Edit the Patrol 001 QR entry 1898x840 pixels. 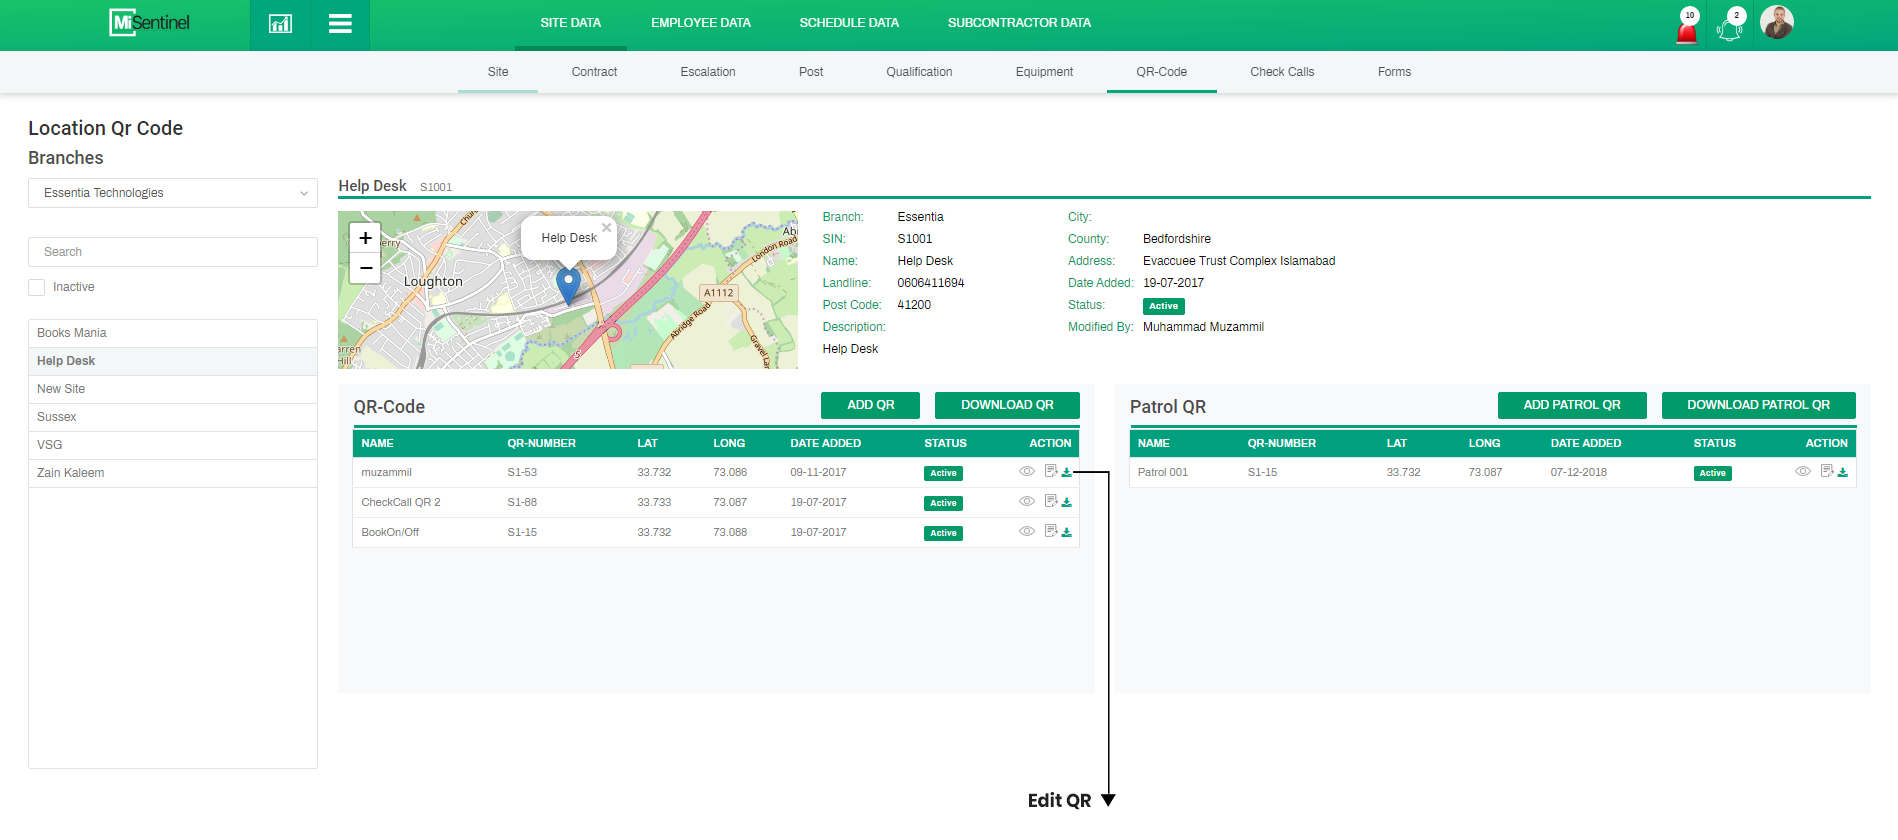tap(1826, 471)
